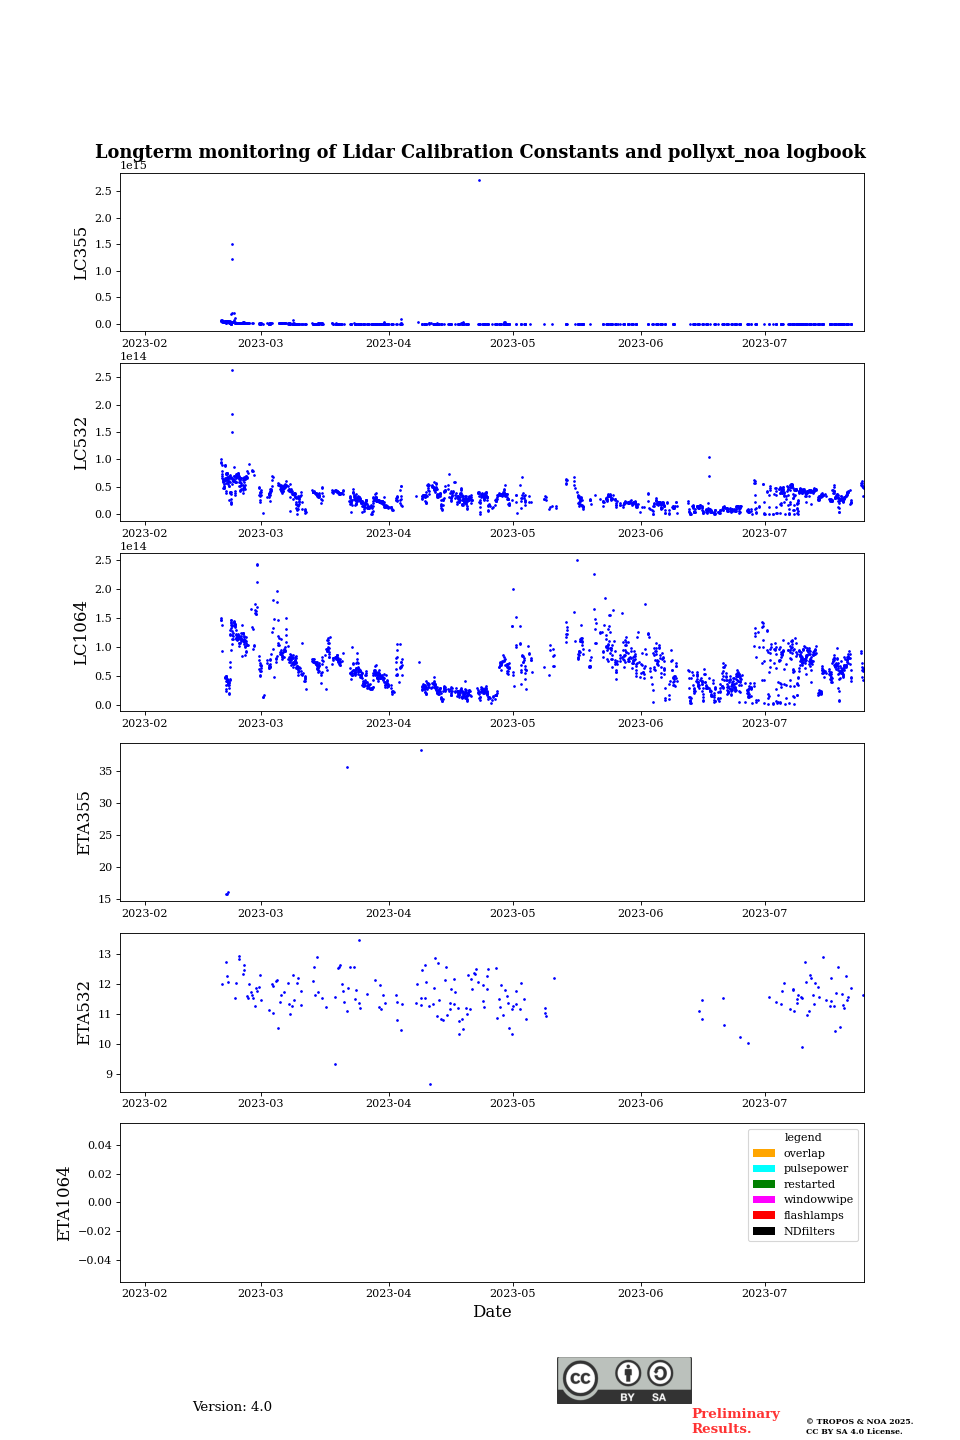Click the legend title text
960x1440 pixels.
(x=803, y=1138)
